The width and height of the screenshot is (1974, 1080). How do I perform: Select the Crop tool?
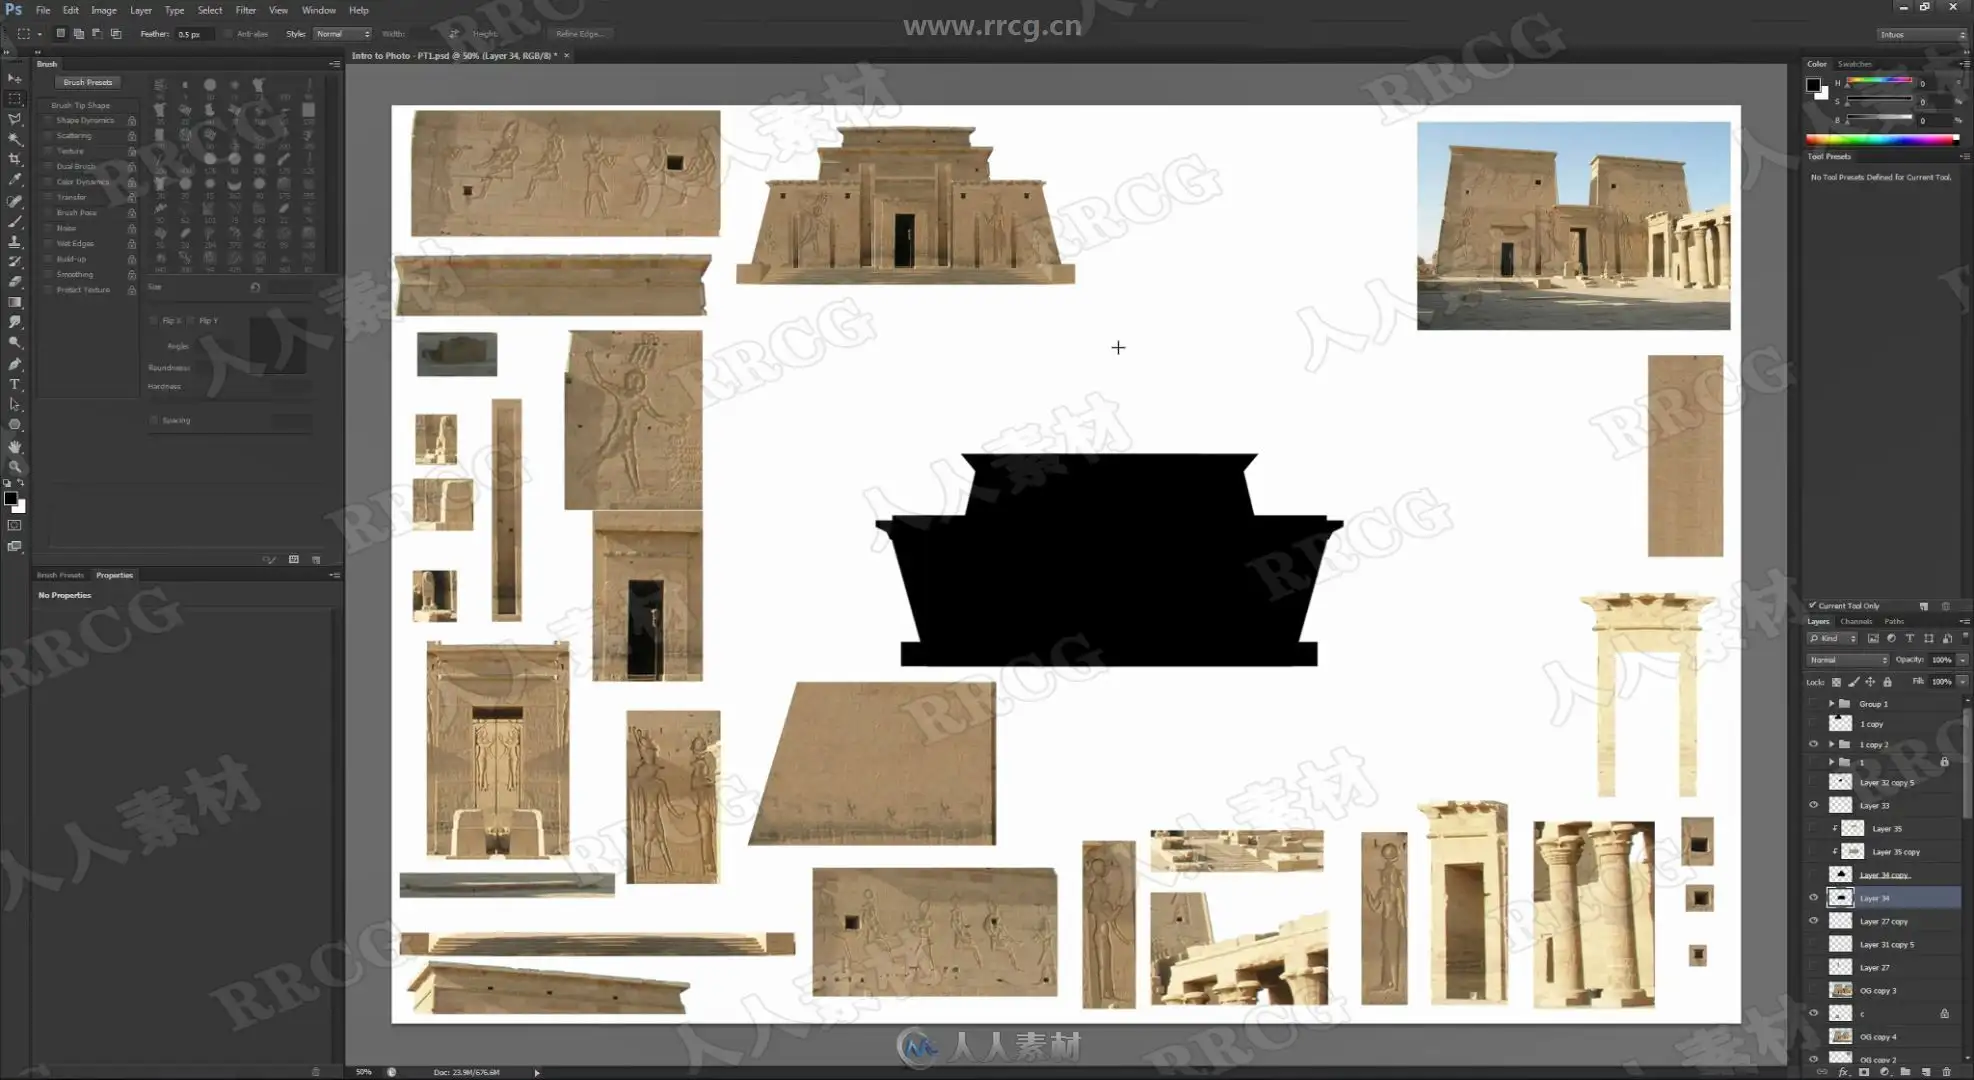point(15,160)
